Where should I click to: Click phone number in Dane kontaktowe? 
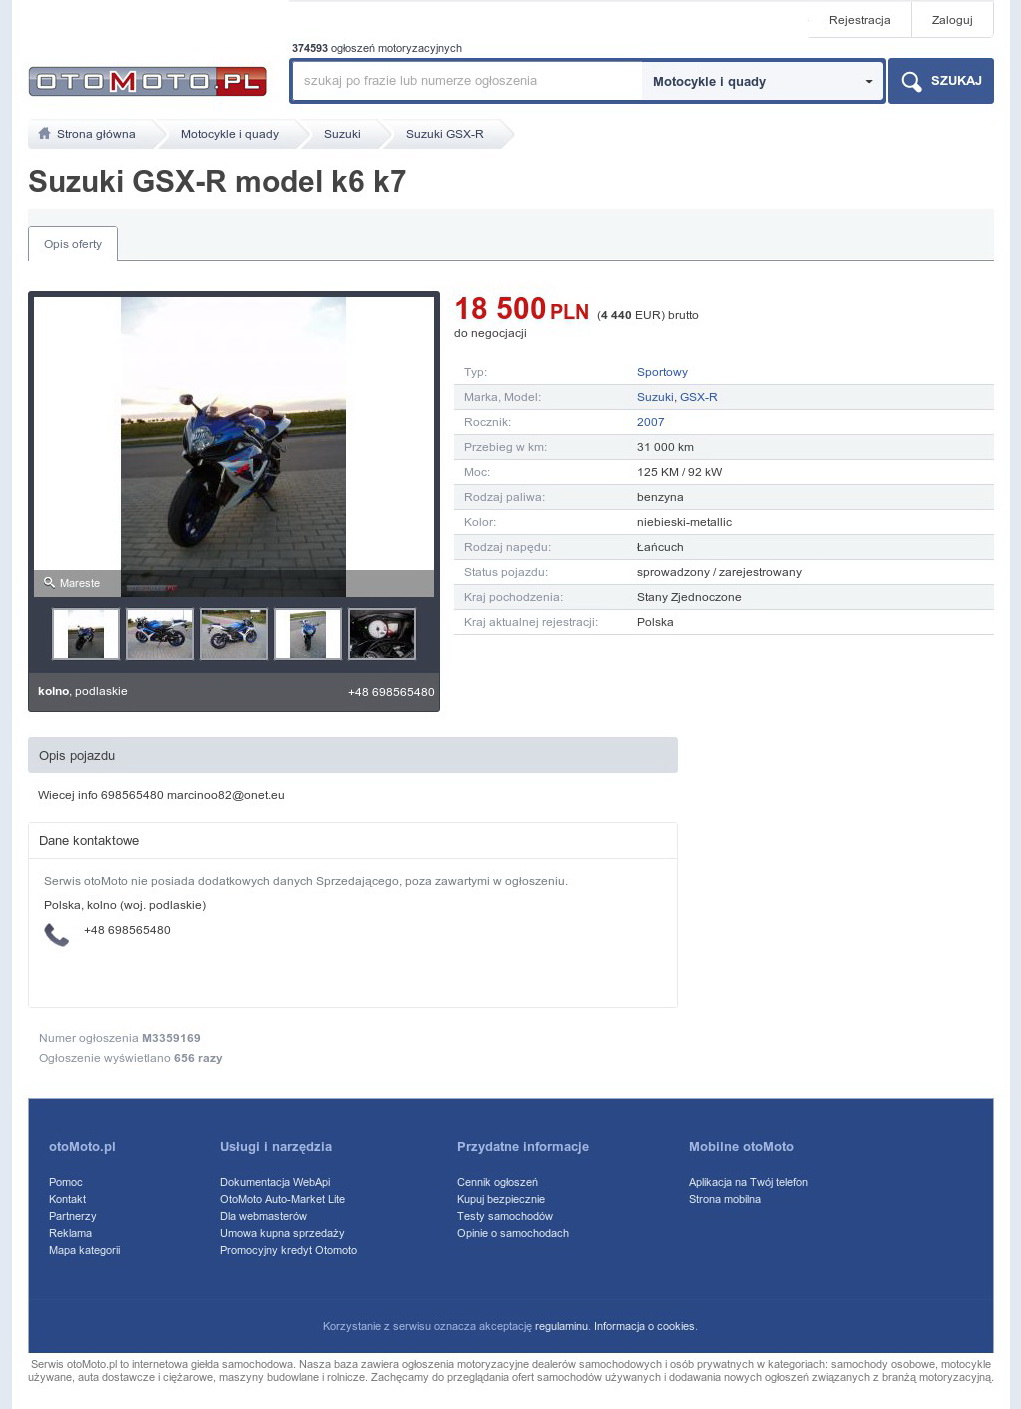[127, 930]
